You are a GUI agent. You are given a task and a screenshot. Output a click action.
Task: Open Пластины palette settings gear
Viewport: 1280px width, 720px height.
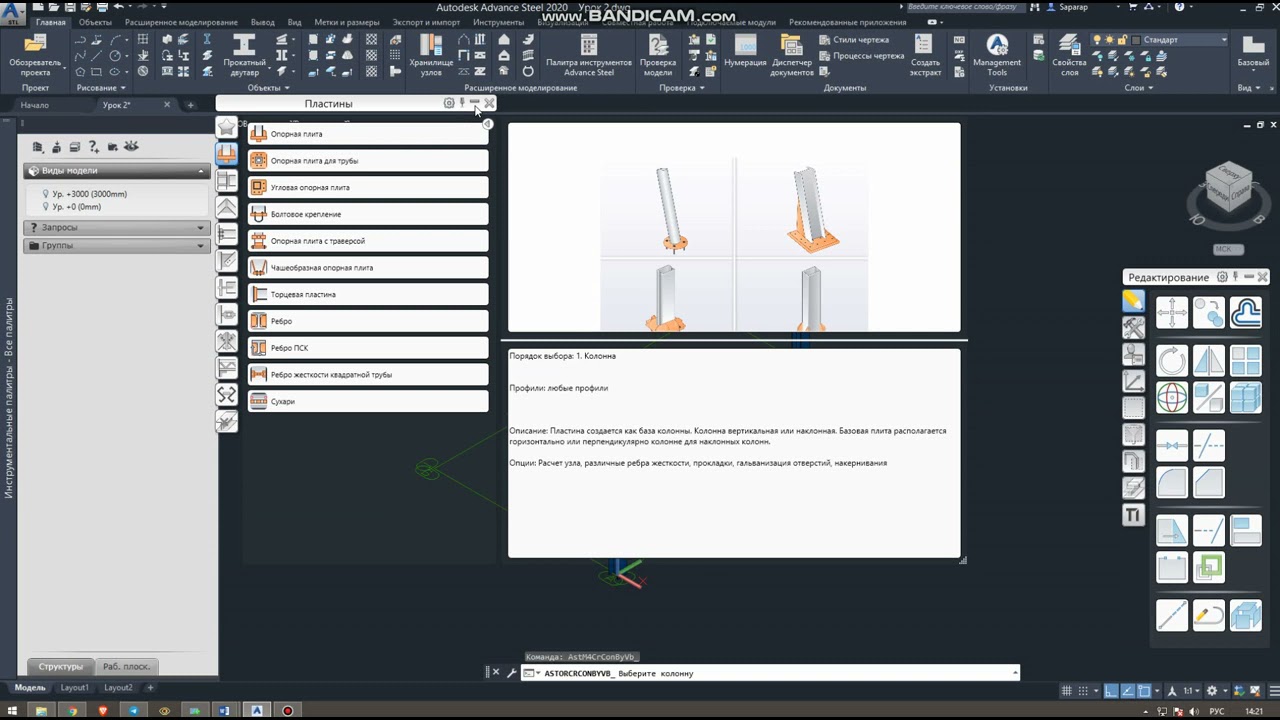pyautogui.click(x=449, y=103)
